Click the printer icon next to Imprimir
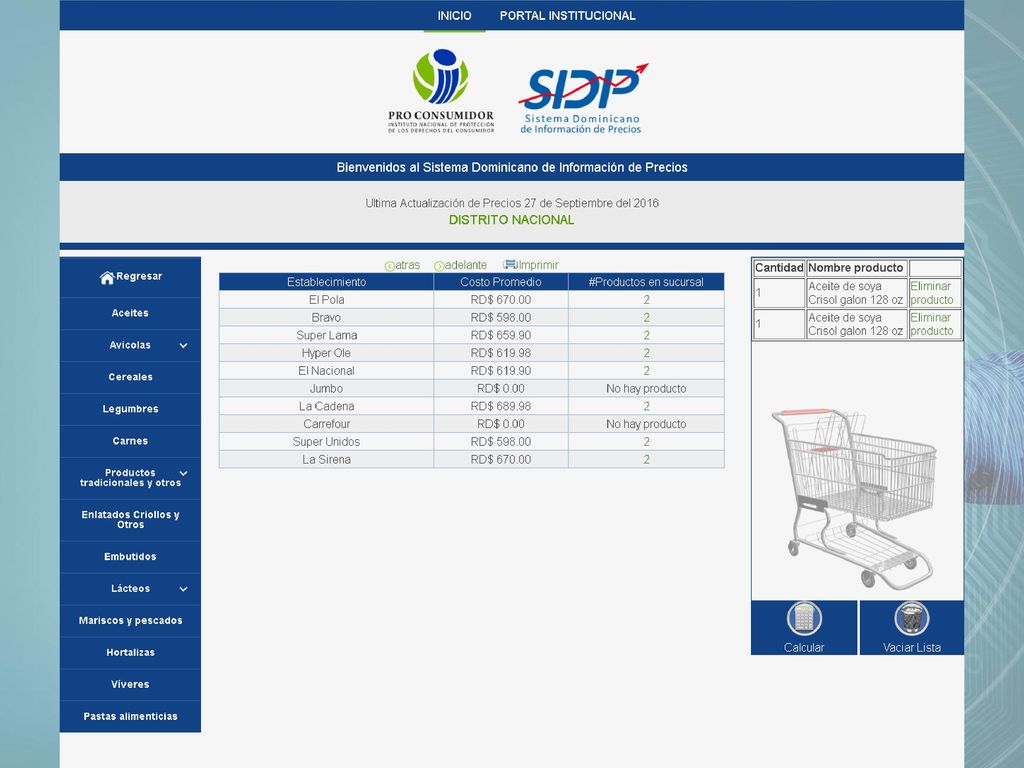 [510, 264]
